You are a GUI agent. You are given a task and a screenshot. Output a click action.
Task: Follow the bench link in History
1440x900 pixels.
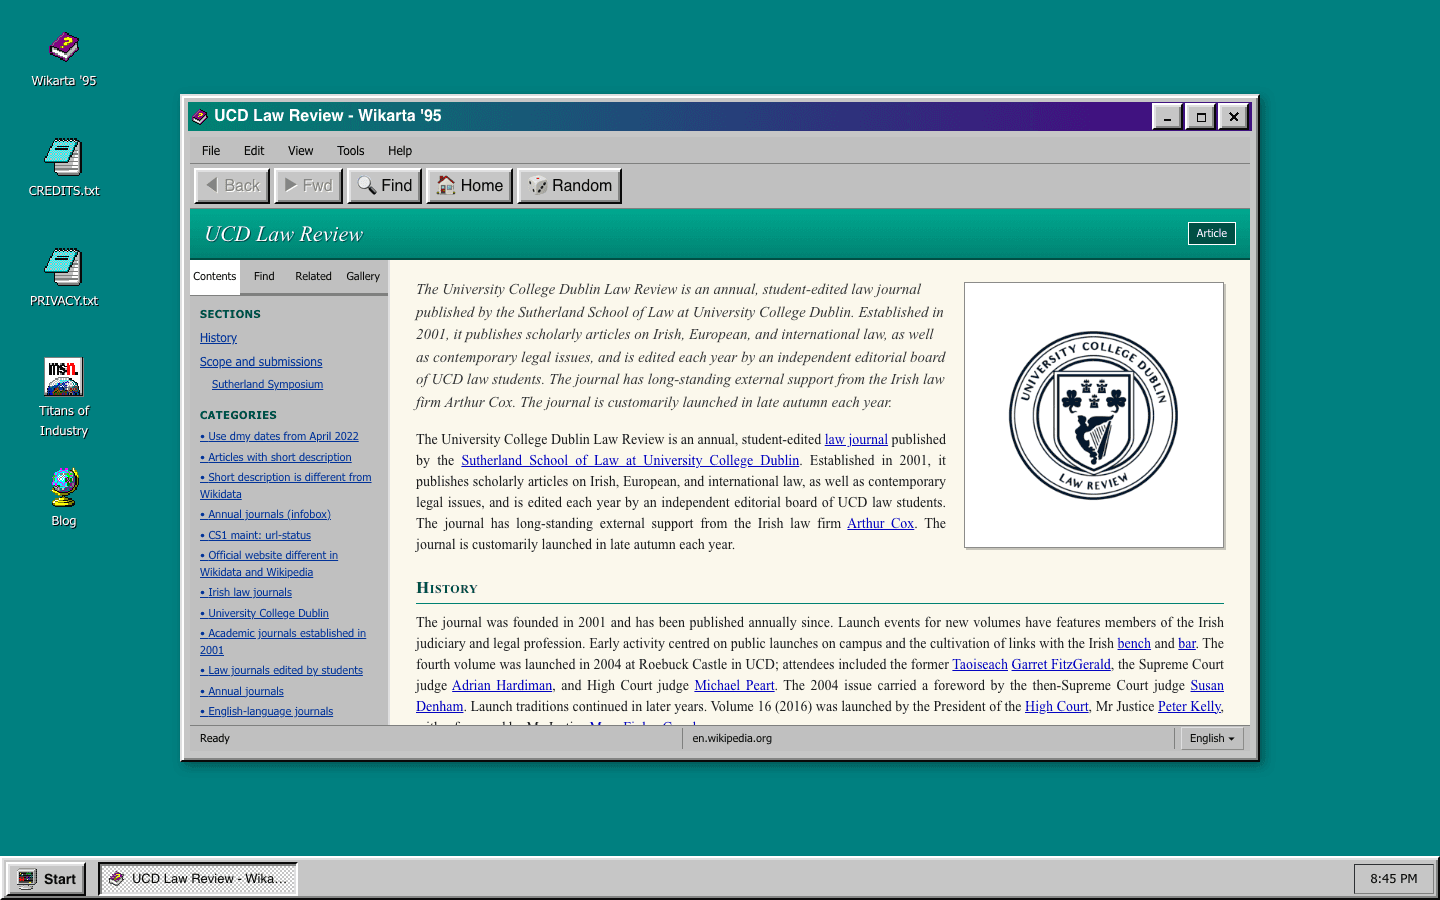pos(1134,643)
